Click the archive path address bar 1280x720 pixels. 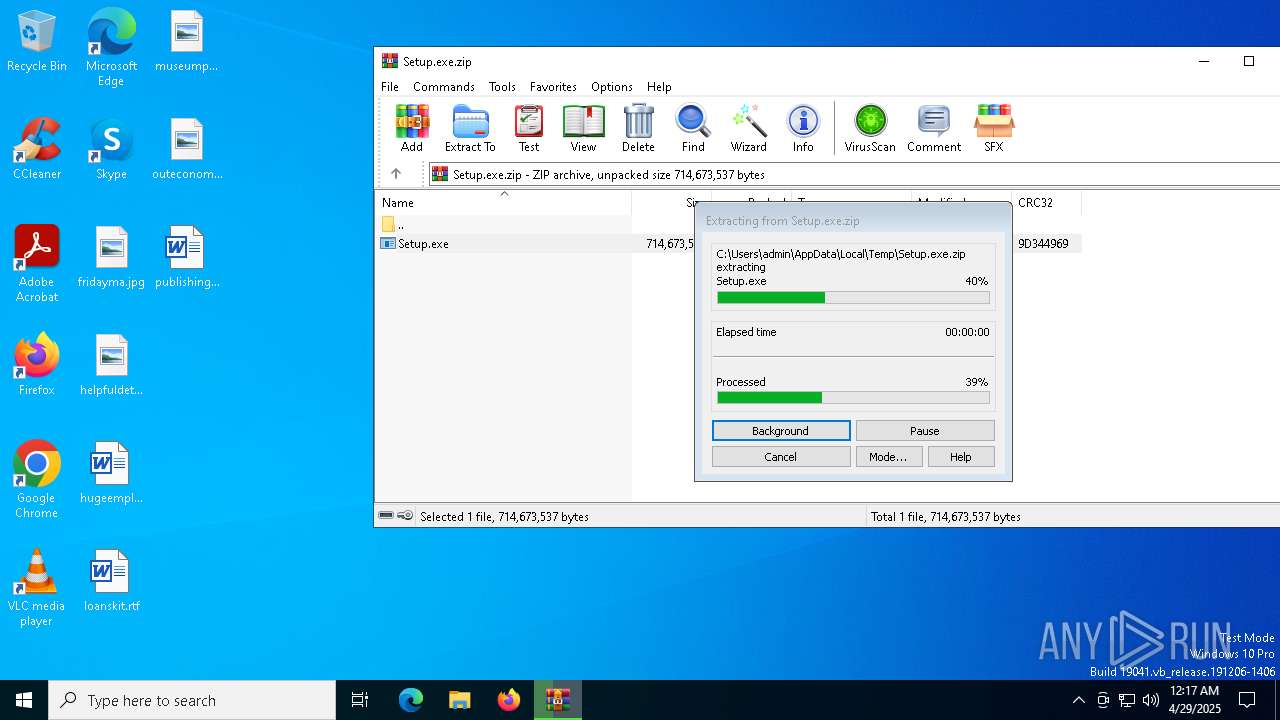[855, 174]
